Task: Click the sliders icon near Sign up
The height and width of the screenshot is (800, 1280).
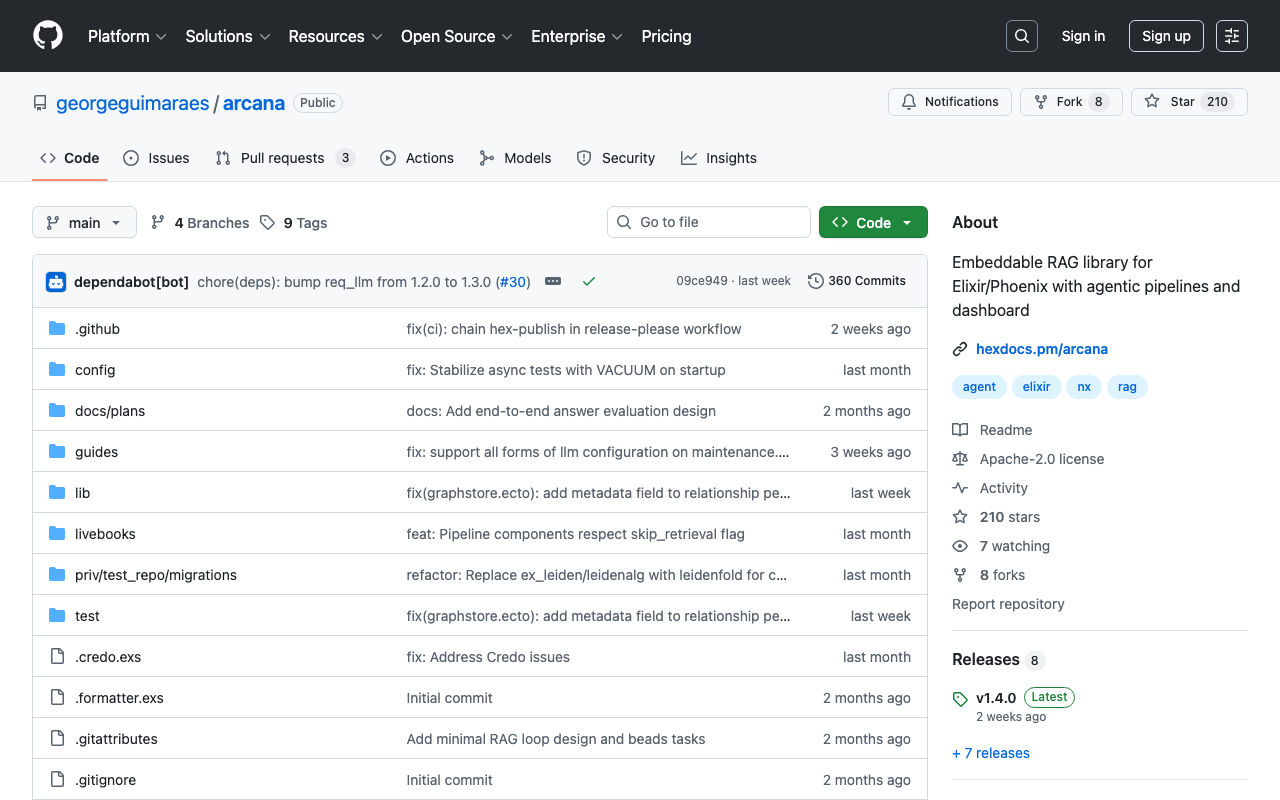Action: tap(1231, 35)
